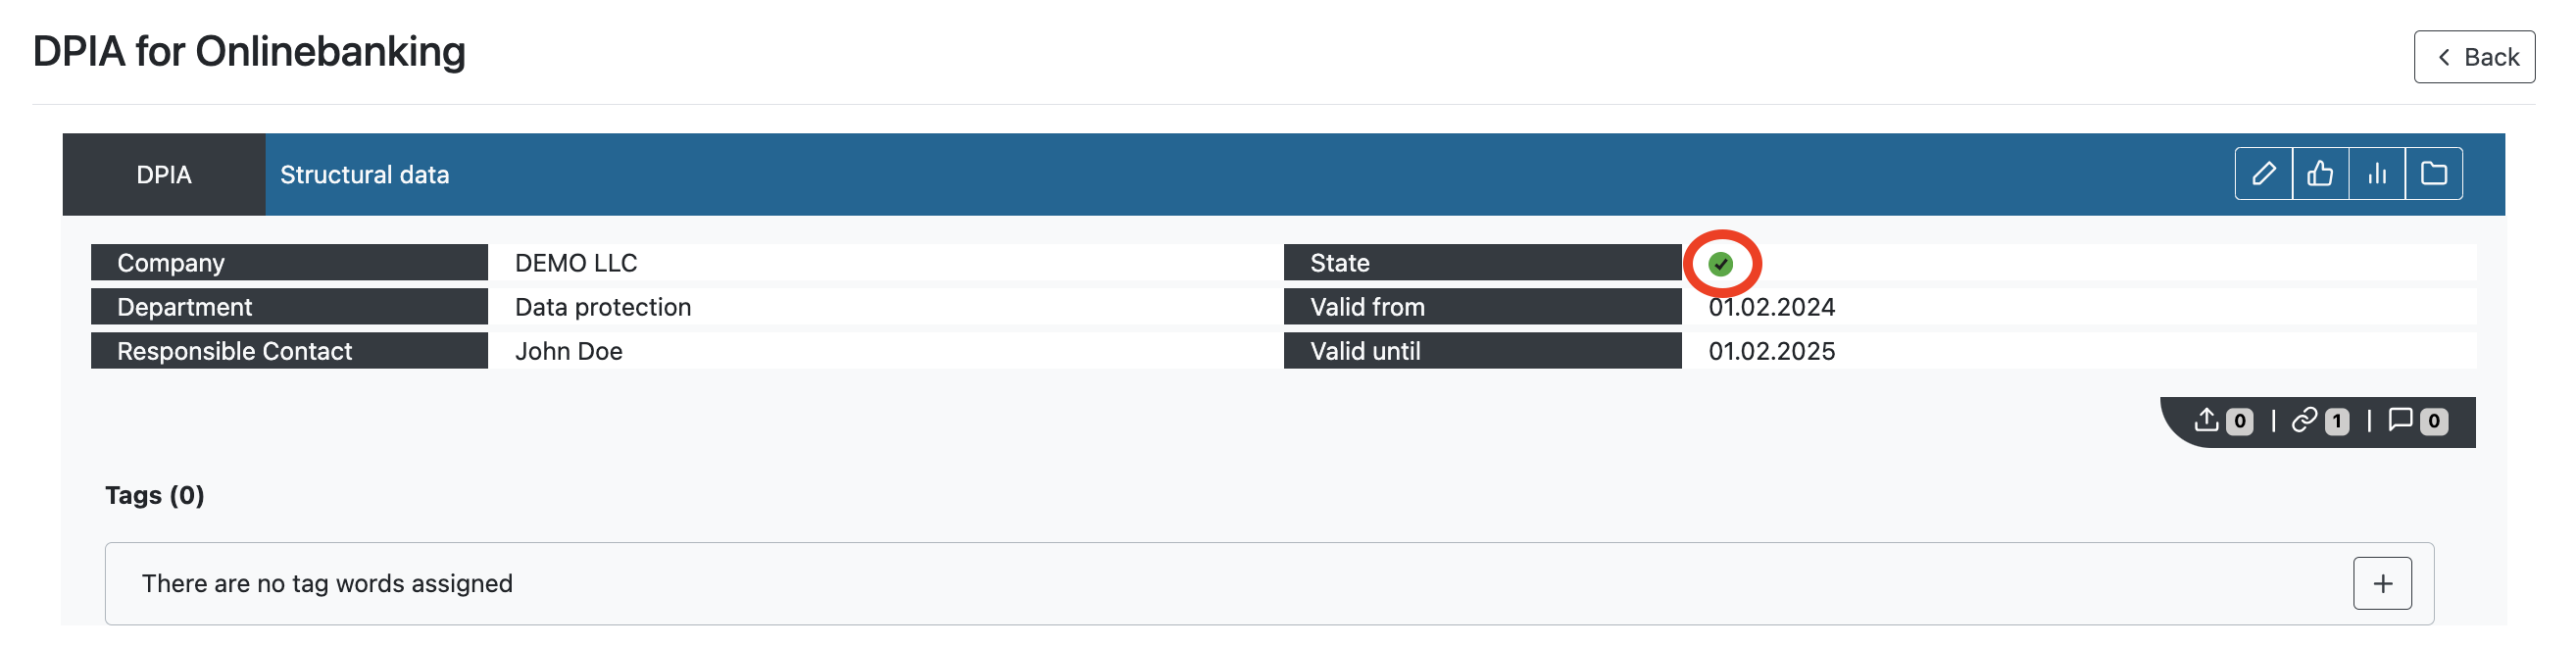The height and width of the screenshot is (647, 2576).
Task: Click the green state checkmark icon
Action: (x=1720, y=264)
